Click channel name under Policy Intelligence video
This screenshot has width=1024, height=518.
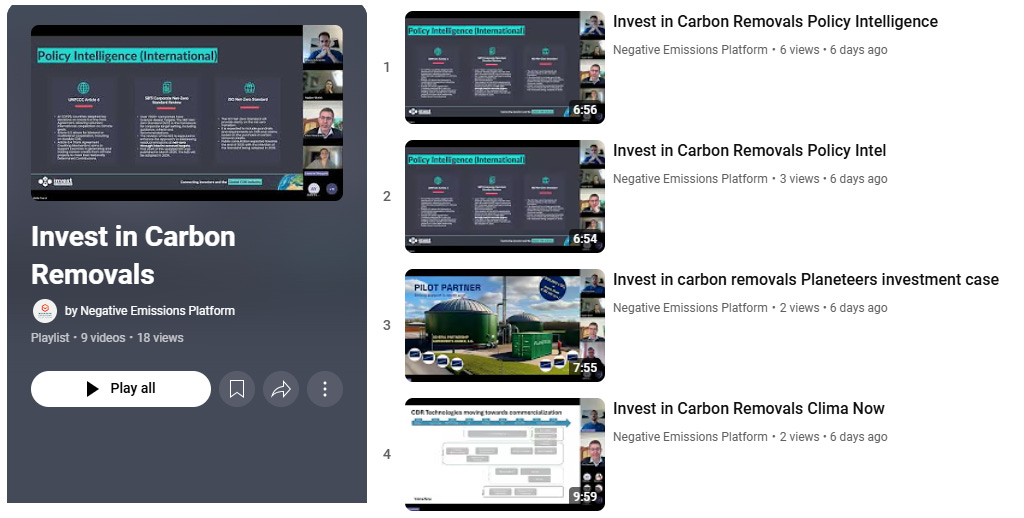690,50
